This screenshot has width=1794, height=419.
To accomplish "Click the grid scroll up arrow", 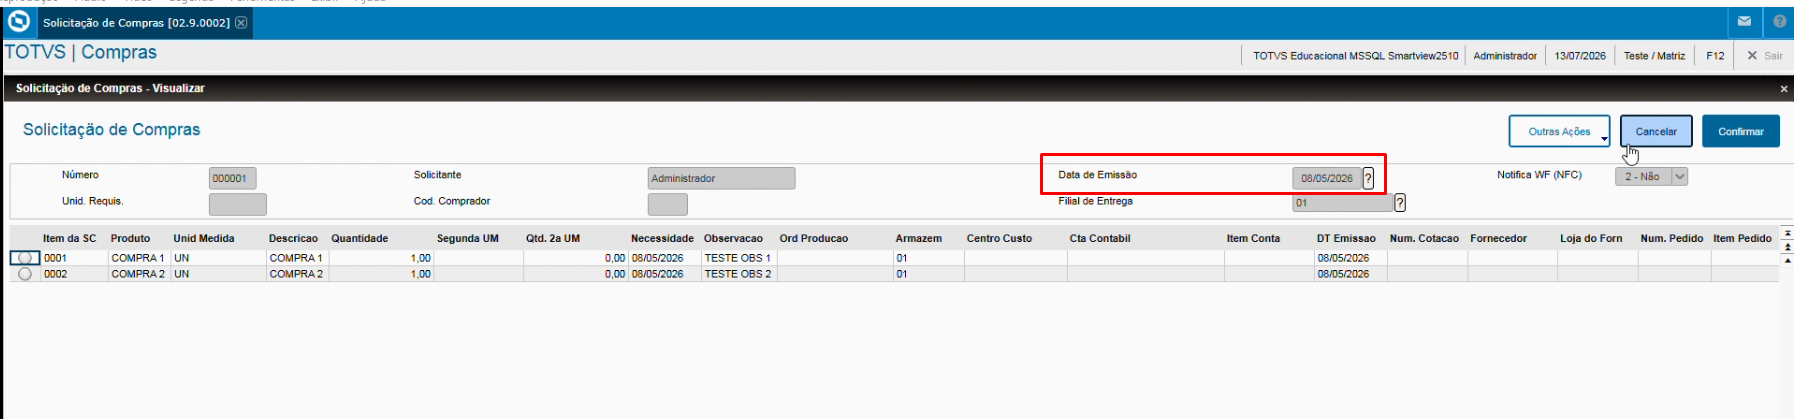I will pos(1787,260).
